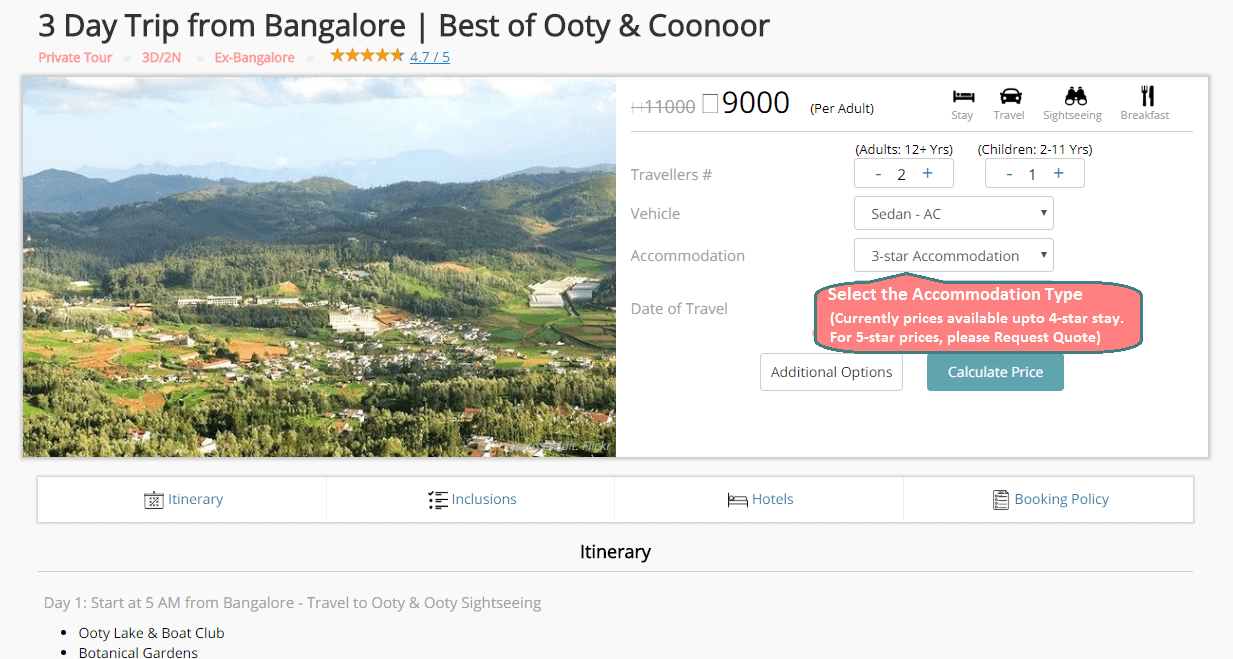Click the Stay bed icon

point(963,96)
